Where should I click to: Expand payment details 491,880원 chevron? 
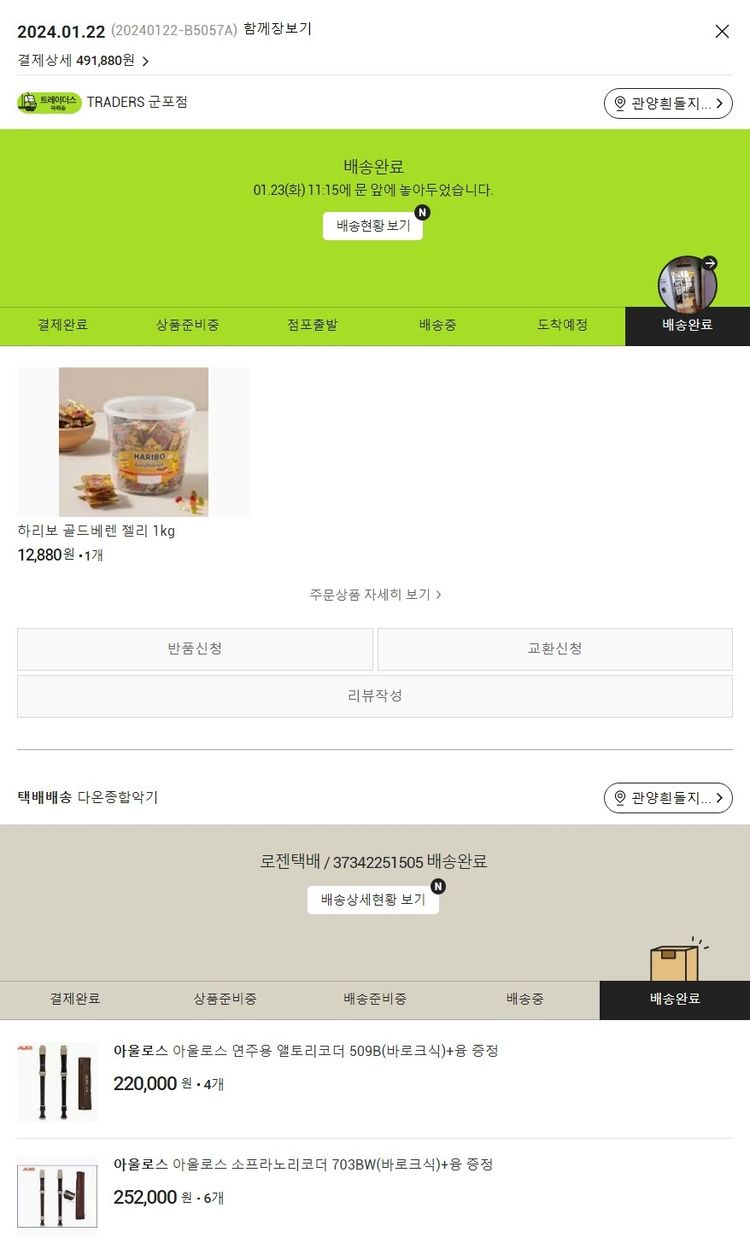[x=146, y=61]
